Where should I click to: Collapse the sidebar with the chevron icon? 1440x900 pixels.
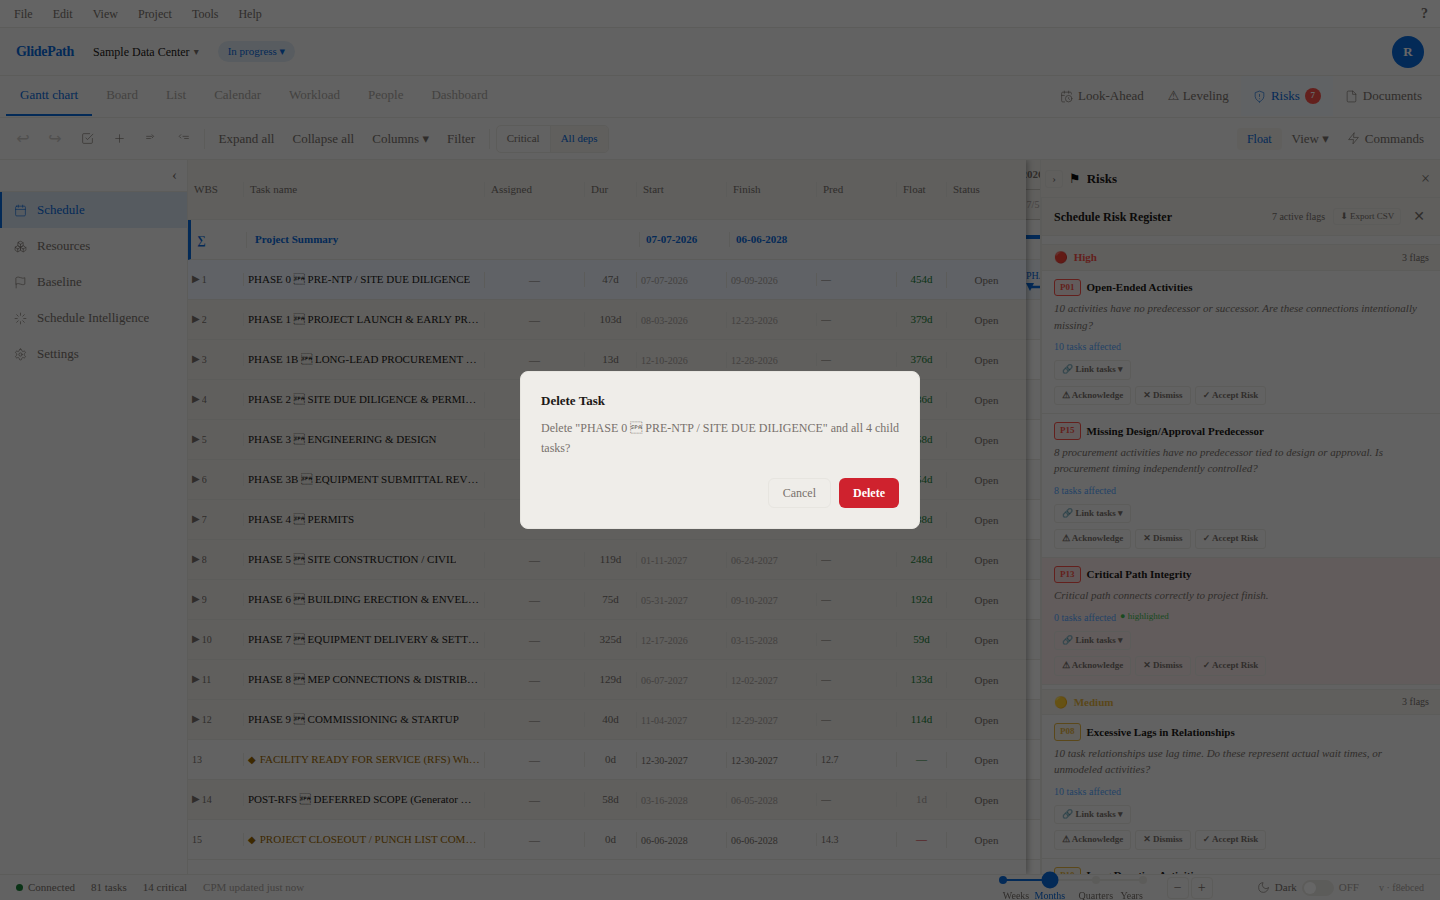point(174,176)
